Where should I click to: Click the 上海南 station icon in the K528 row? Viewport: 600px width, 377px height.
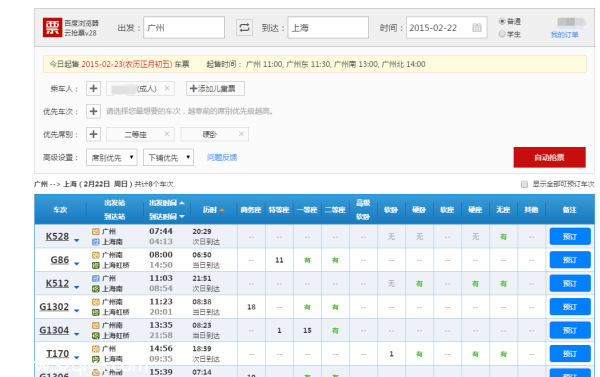96,242
